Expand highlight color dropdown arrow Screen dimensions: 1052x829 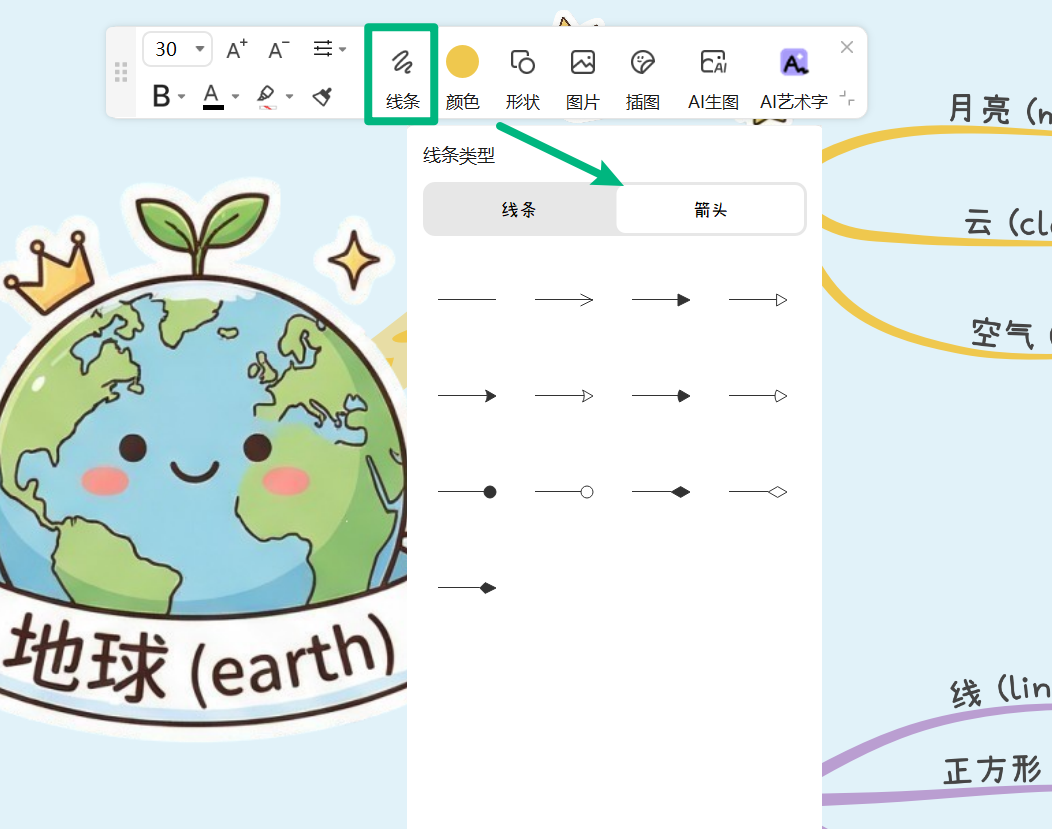click(x=290, y=97)
